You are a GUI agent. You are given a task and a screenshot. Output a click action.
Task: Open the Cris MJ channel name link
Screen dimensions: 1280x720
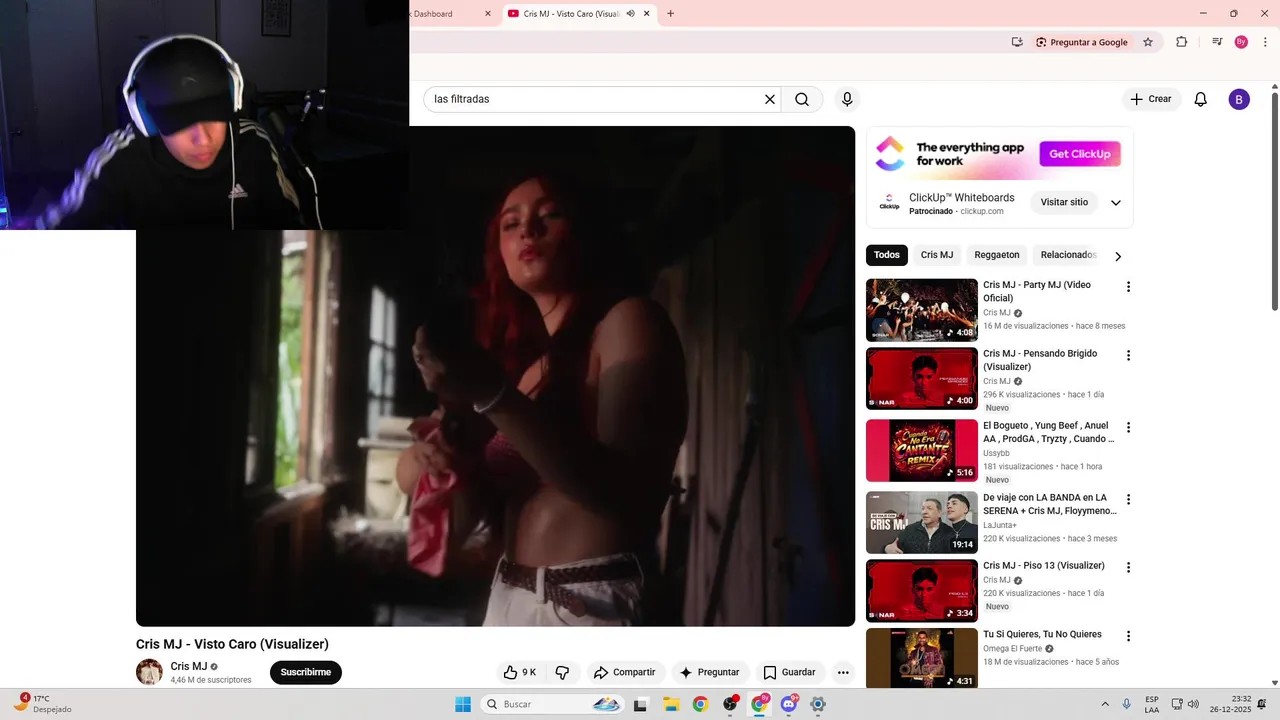click(189, 666)
